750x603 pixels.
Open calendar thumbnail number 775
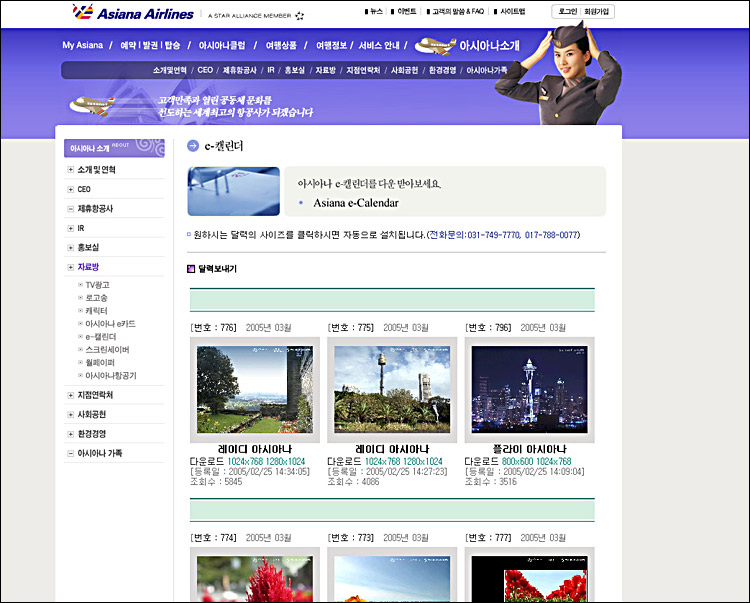pyautogui.click(x=392, y=390)
